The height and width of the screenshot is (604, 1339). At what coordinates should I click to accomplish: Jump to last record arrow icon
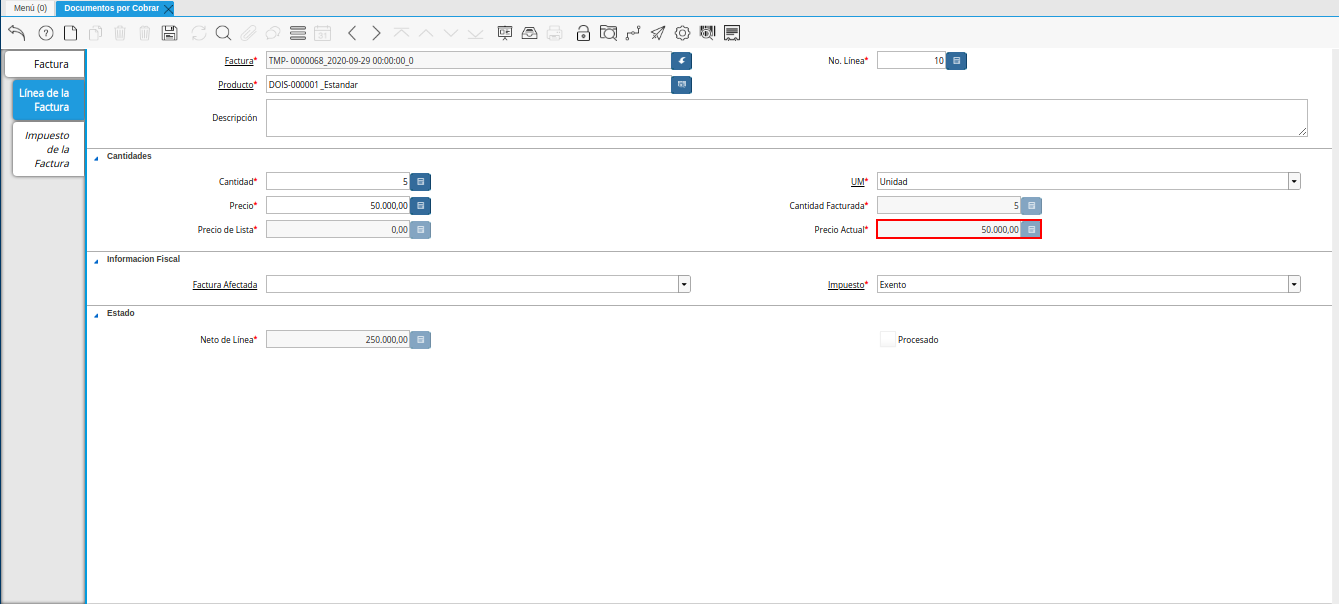475,33
